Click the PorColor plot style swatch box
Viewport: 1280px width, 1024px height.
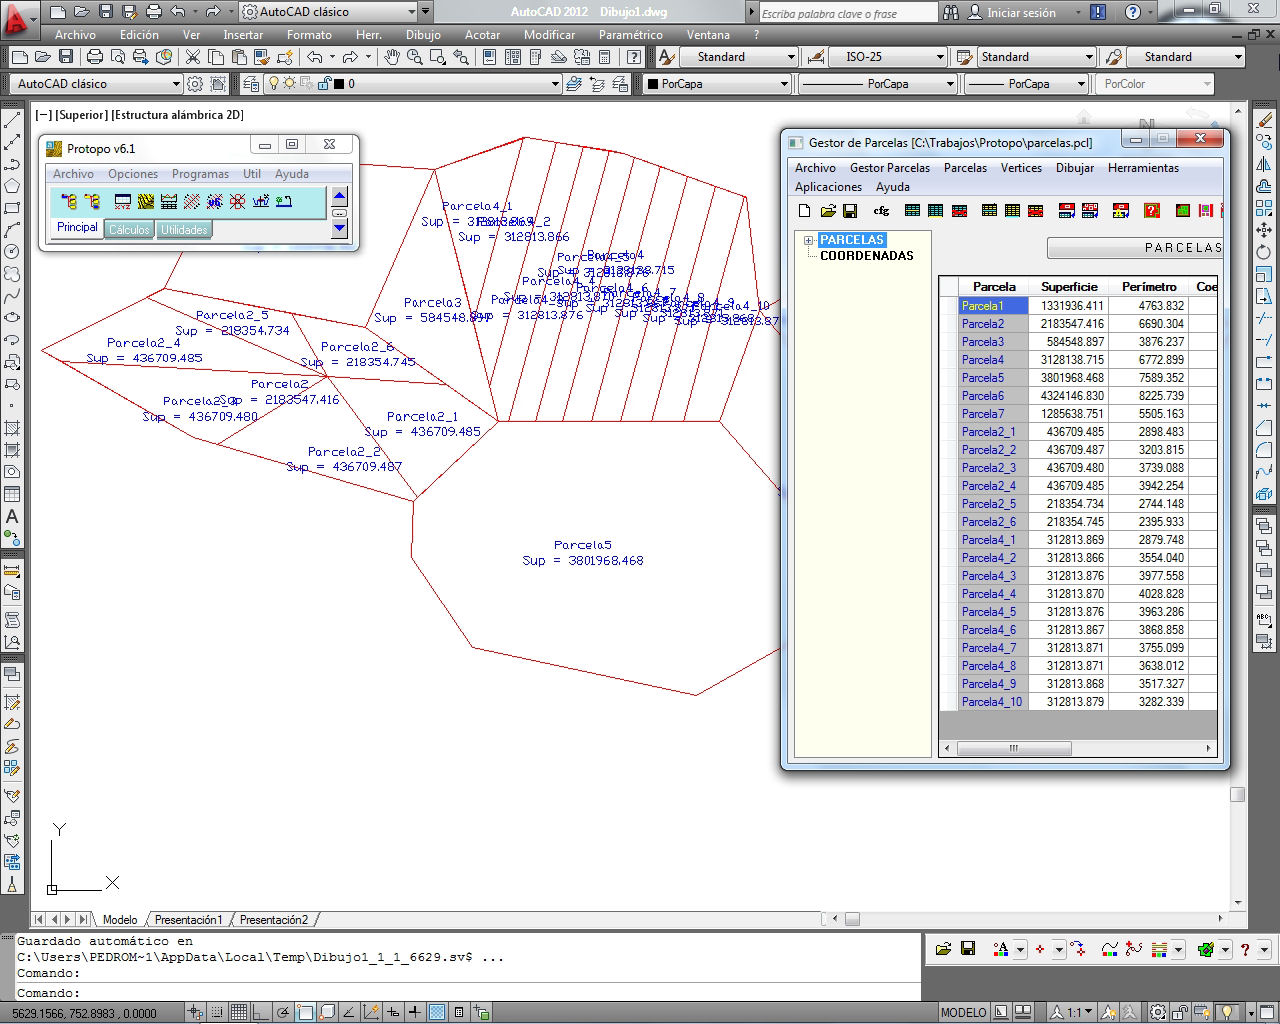click(x=1155, y=84)
